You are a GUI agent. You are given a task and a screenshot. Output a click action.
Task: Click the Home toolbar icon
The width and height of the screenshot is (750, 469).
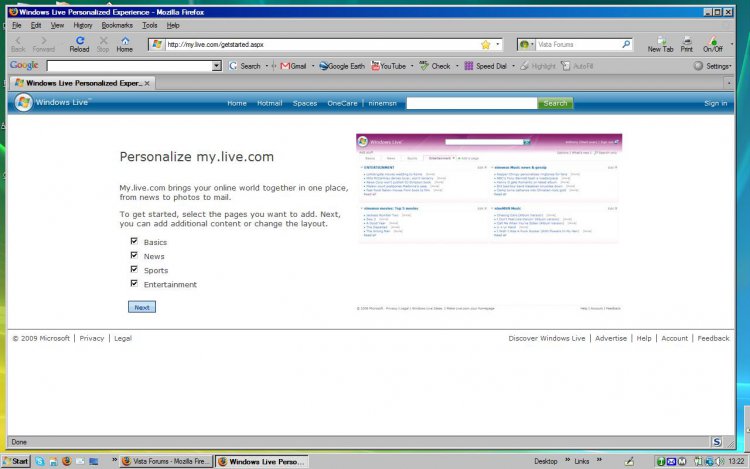pos(125,41)
